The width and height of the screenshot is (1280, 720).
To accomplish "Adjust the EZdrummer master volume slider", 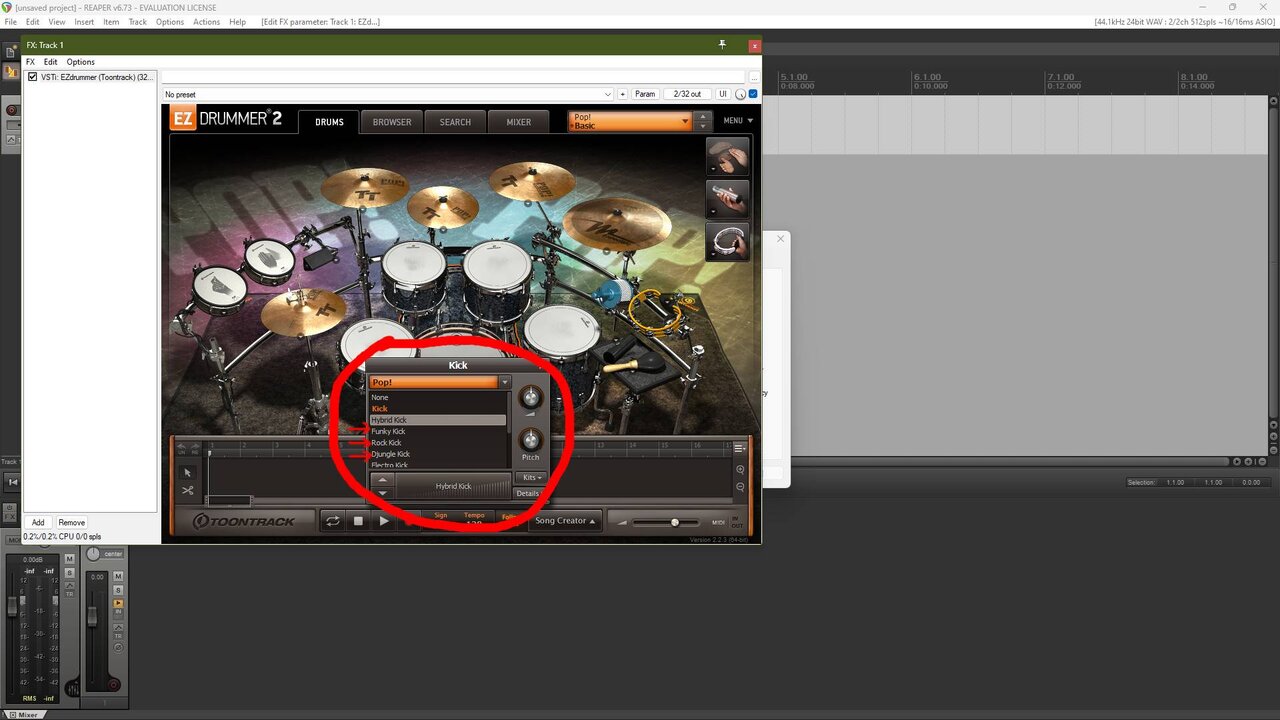I will pyautogui.click(x=665, y=522).
